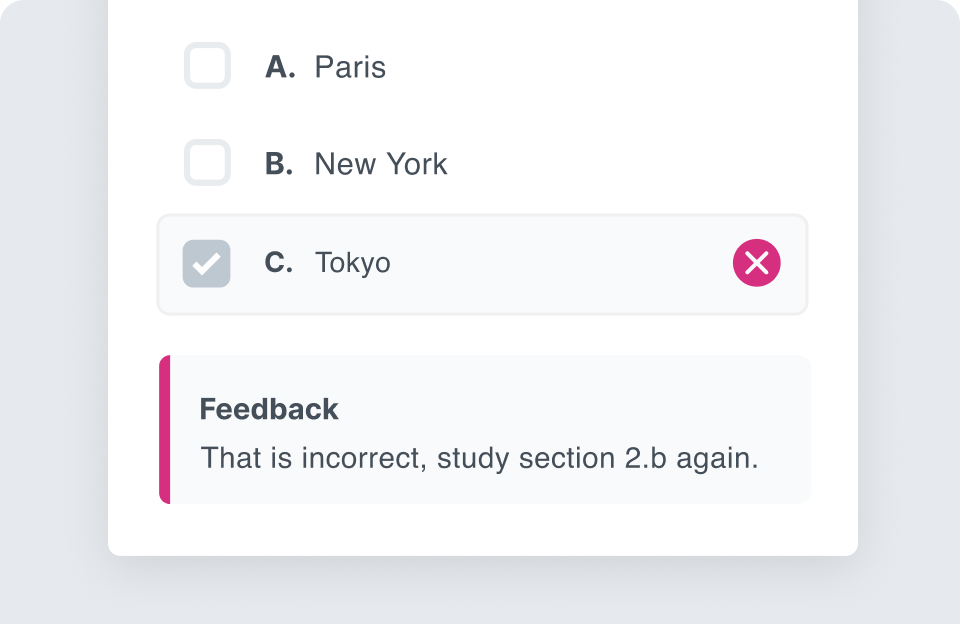Check the checkbox beside Paris
This screenshot has width=960, height=624.
click(207, 67)
